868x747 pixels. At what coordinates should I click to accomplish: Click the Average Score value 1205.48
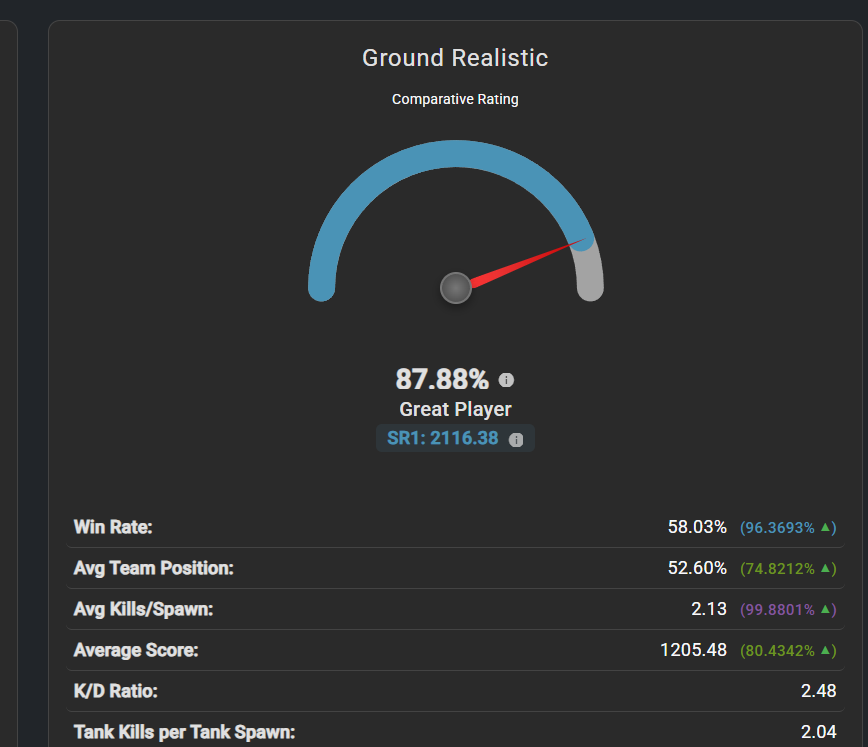pos(693,650)
